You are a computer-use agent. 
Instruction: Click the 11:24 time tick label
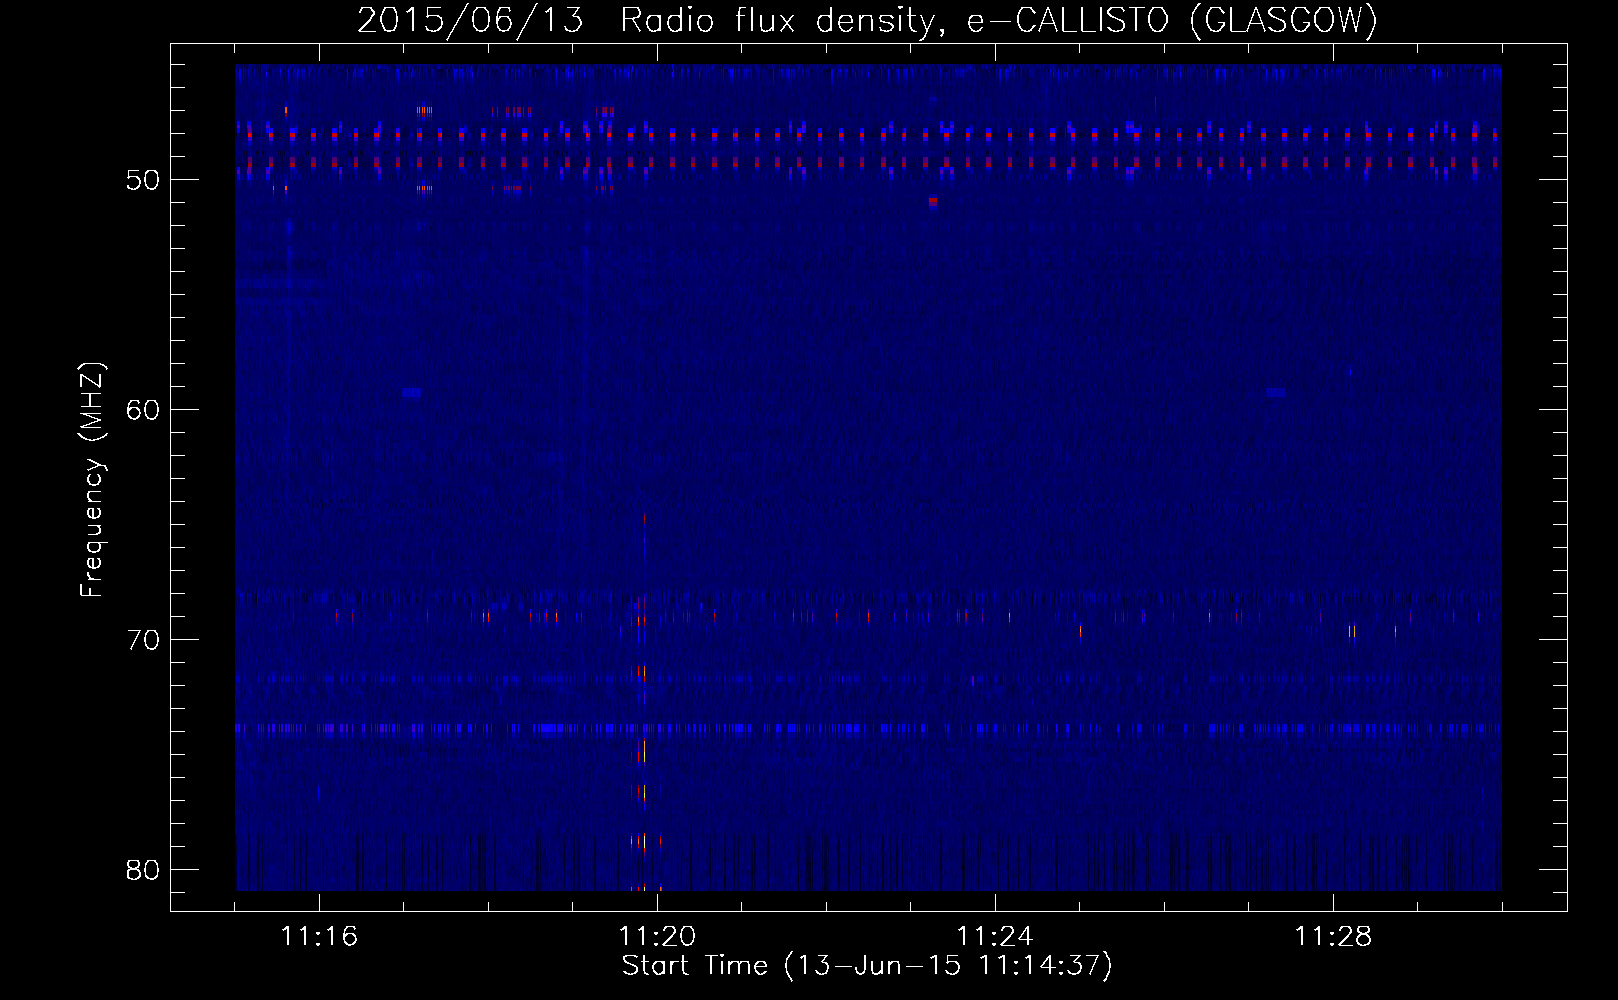point(995,937)
